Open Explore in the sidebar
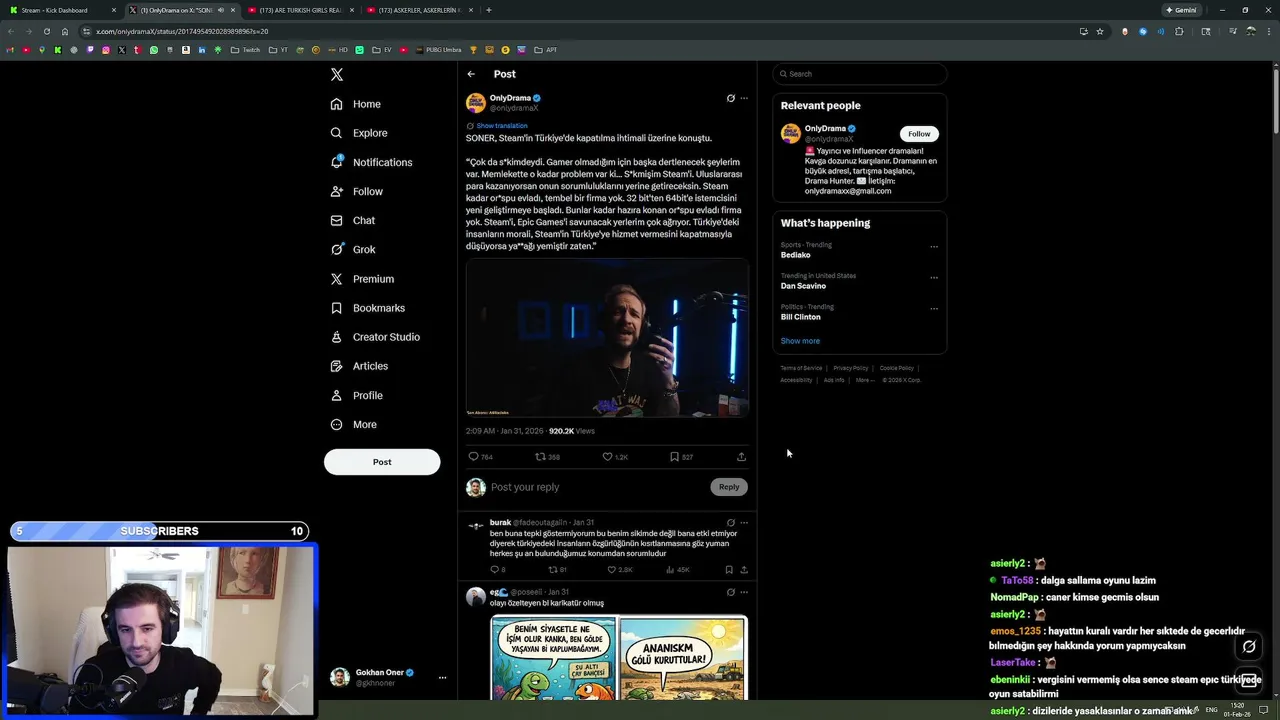 coord(359,133)
